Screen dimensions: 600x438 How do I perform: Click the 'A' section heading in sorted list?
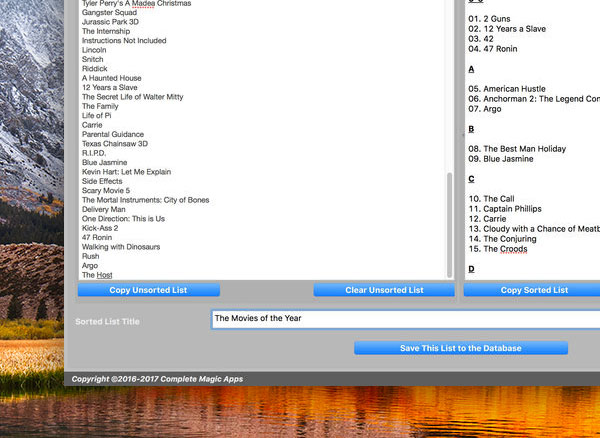471,69
